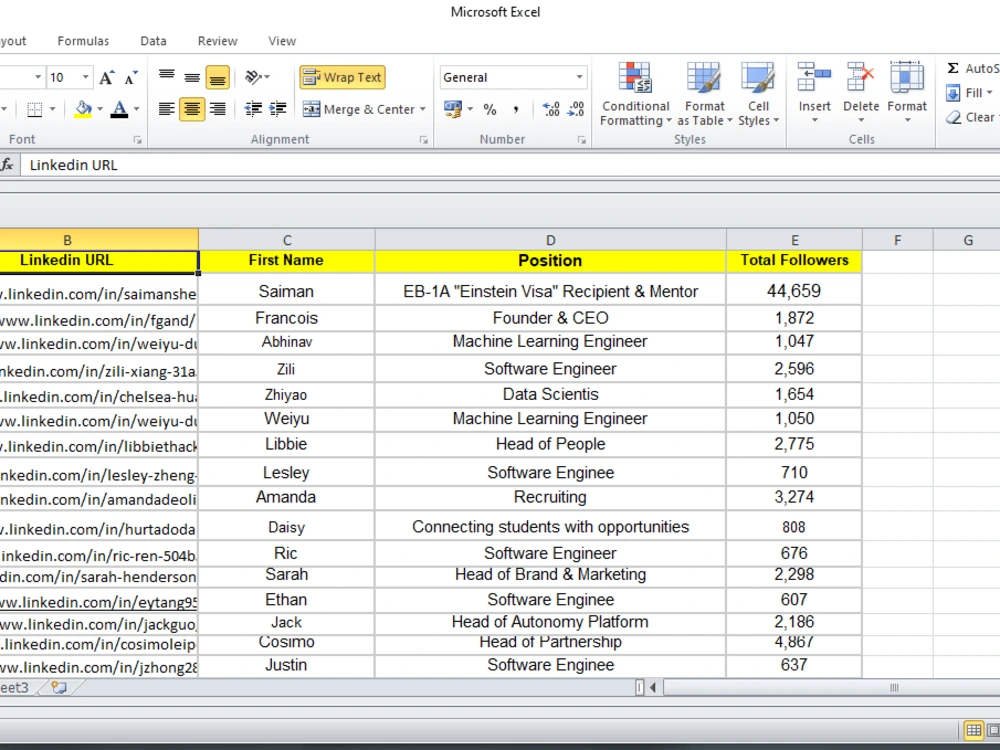Apply top vertical alignment
Image resolution: width=1000 pixels, height=750 pixels.
(x=166, y=77)
